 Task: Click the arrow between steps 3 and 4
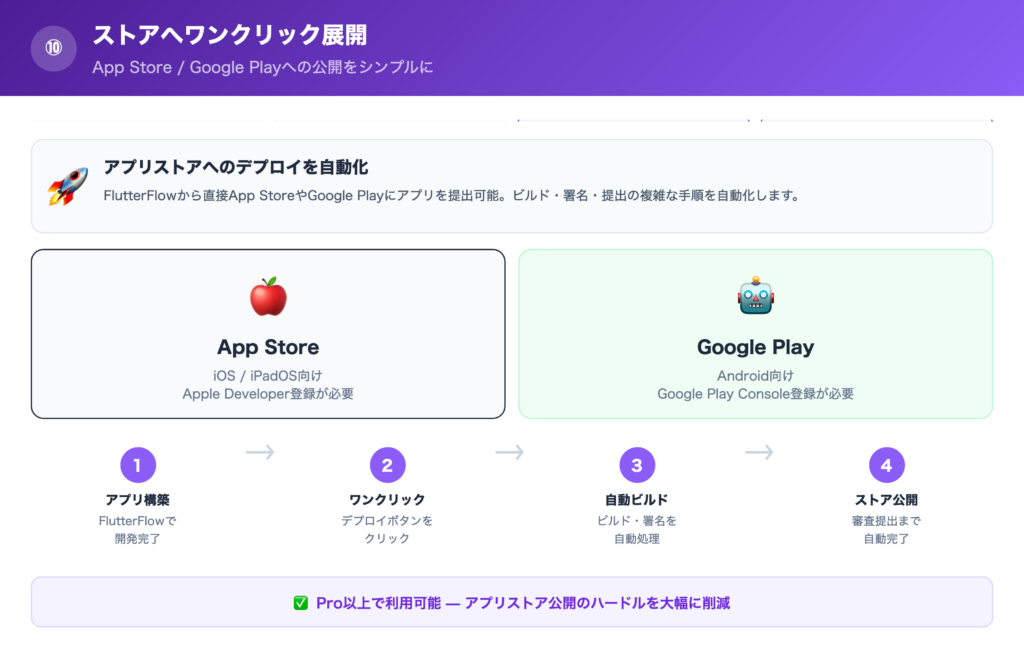click(759, 452)
